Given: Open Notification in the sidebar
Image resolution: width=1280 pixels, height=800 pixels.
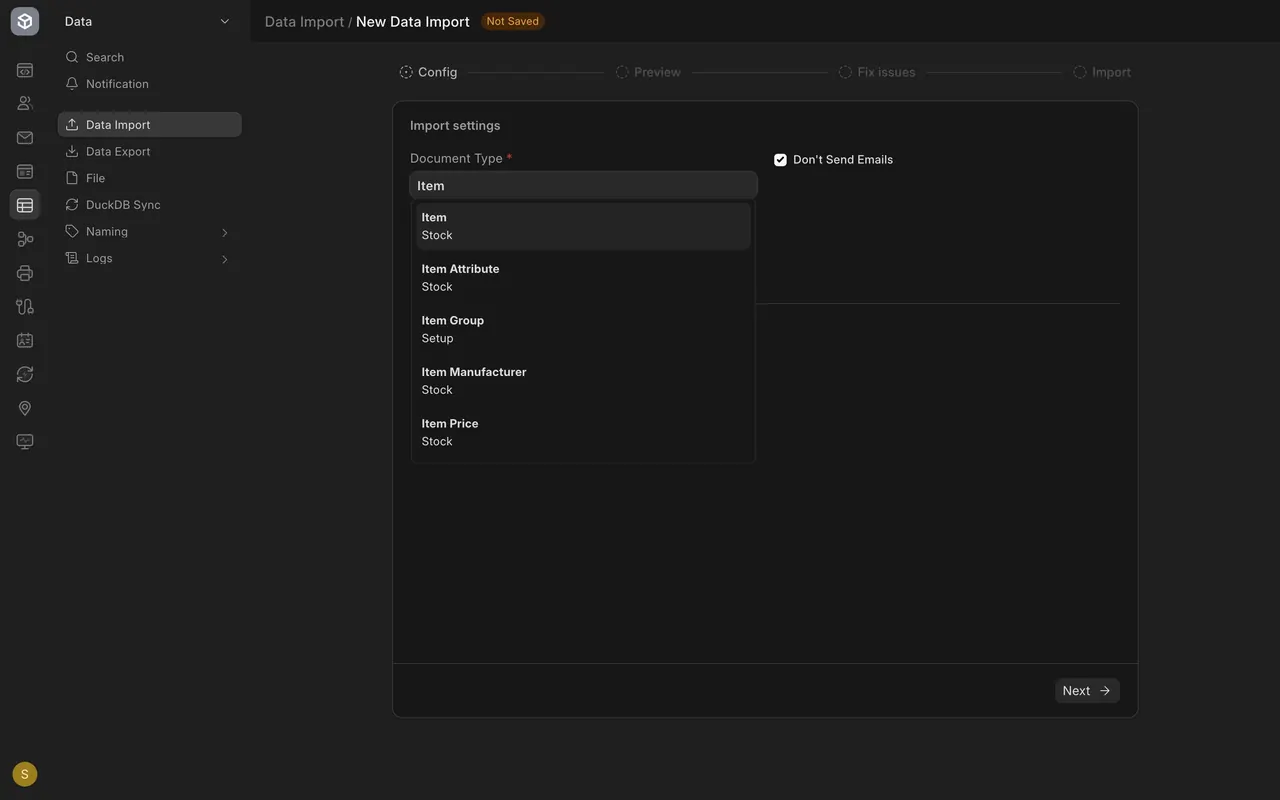Looking at the screenshot, I should coord(149,84).
